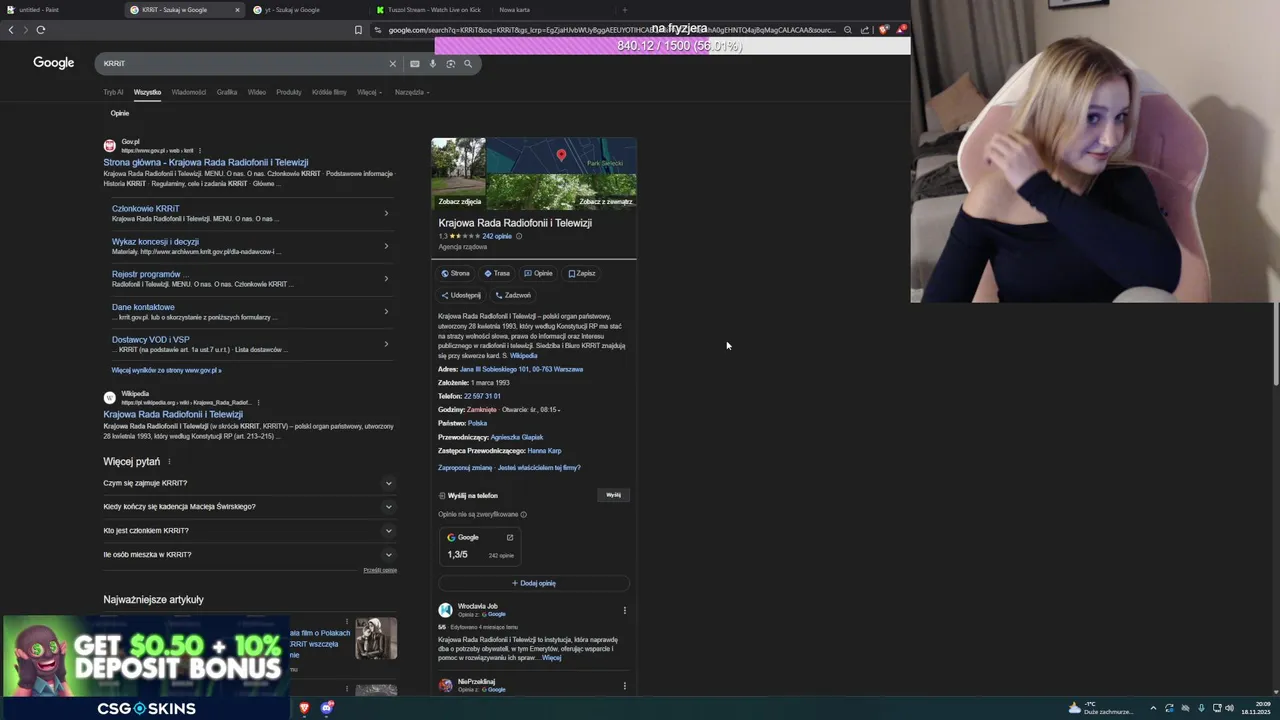Switch to the Tryb AI tab

pyautogui.click(x=113, y=92)
